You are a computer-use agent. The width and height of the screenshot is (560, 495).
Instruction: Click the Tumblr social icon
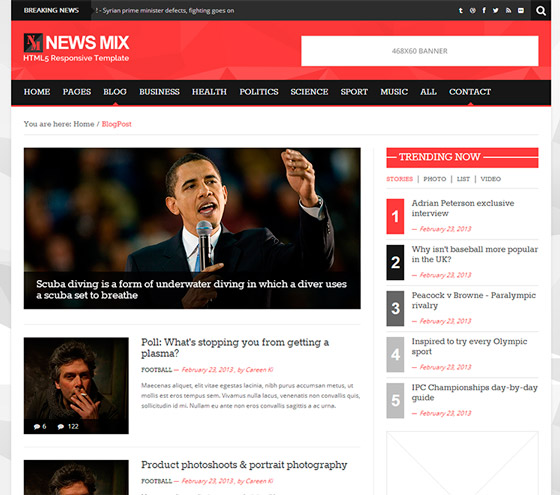(461, 10)
